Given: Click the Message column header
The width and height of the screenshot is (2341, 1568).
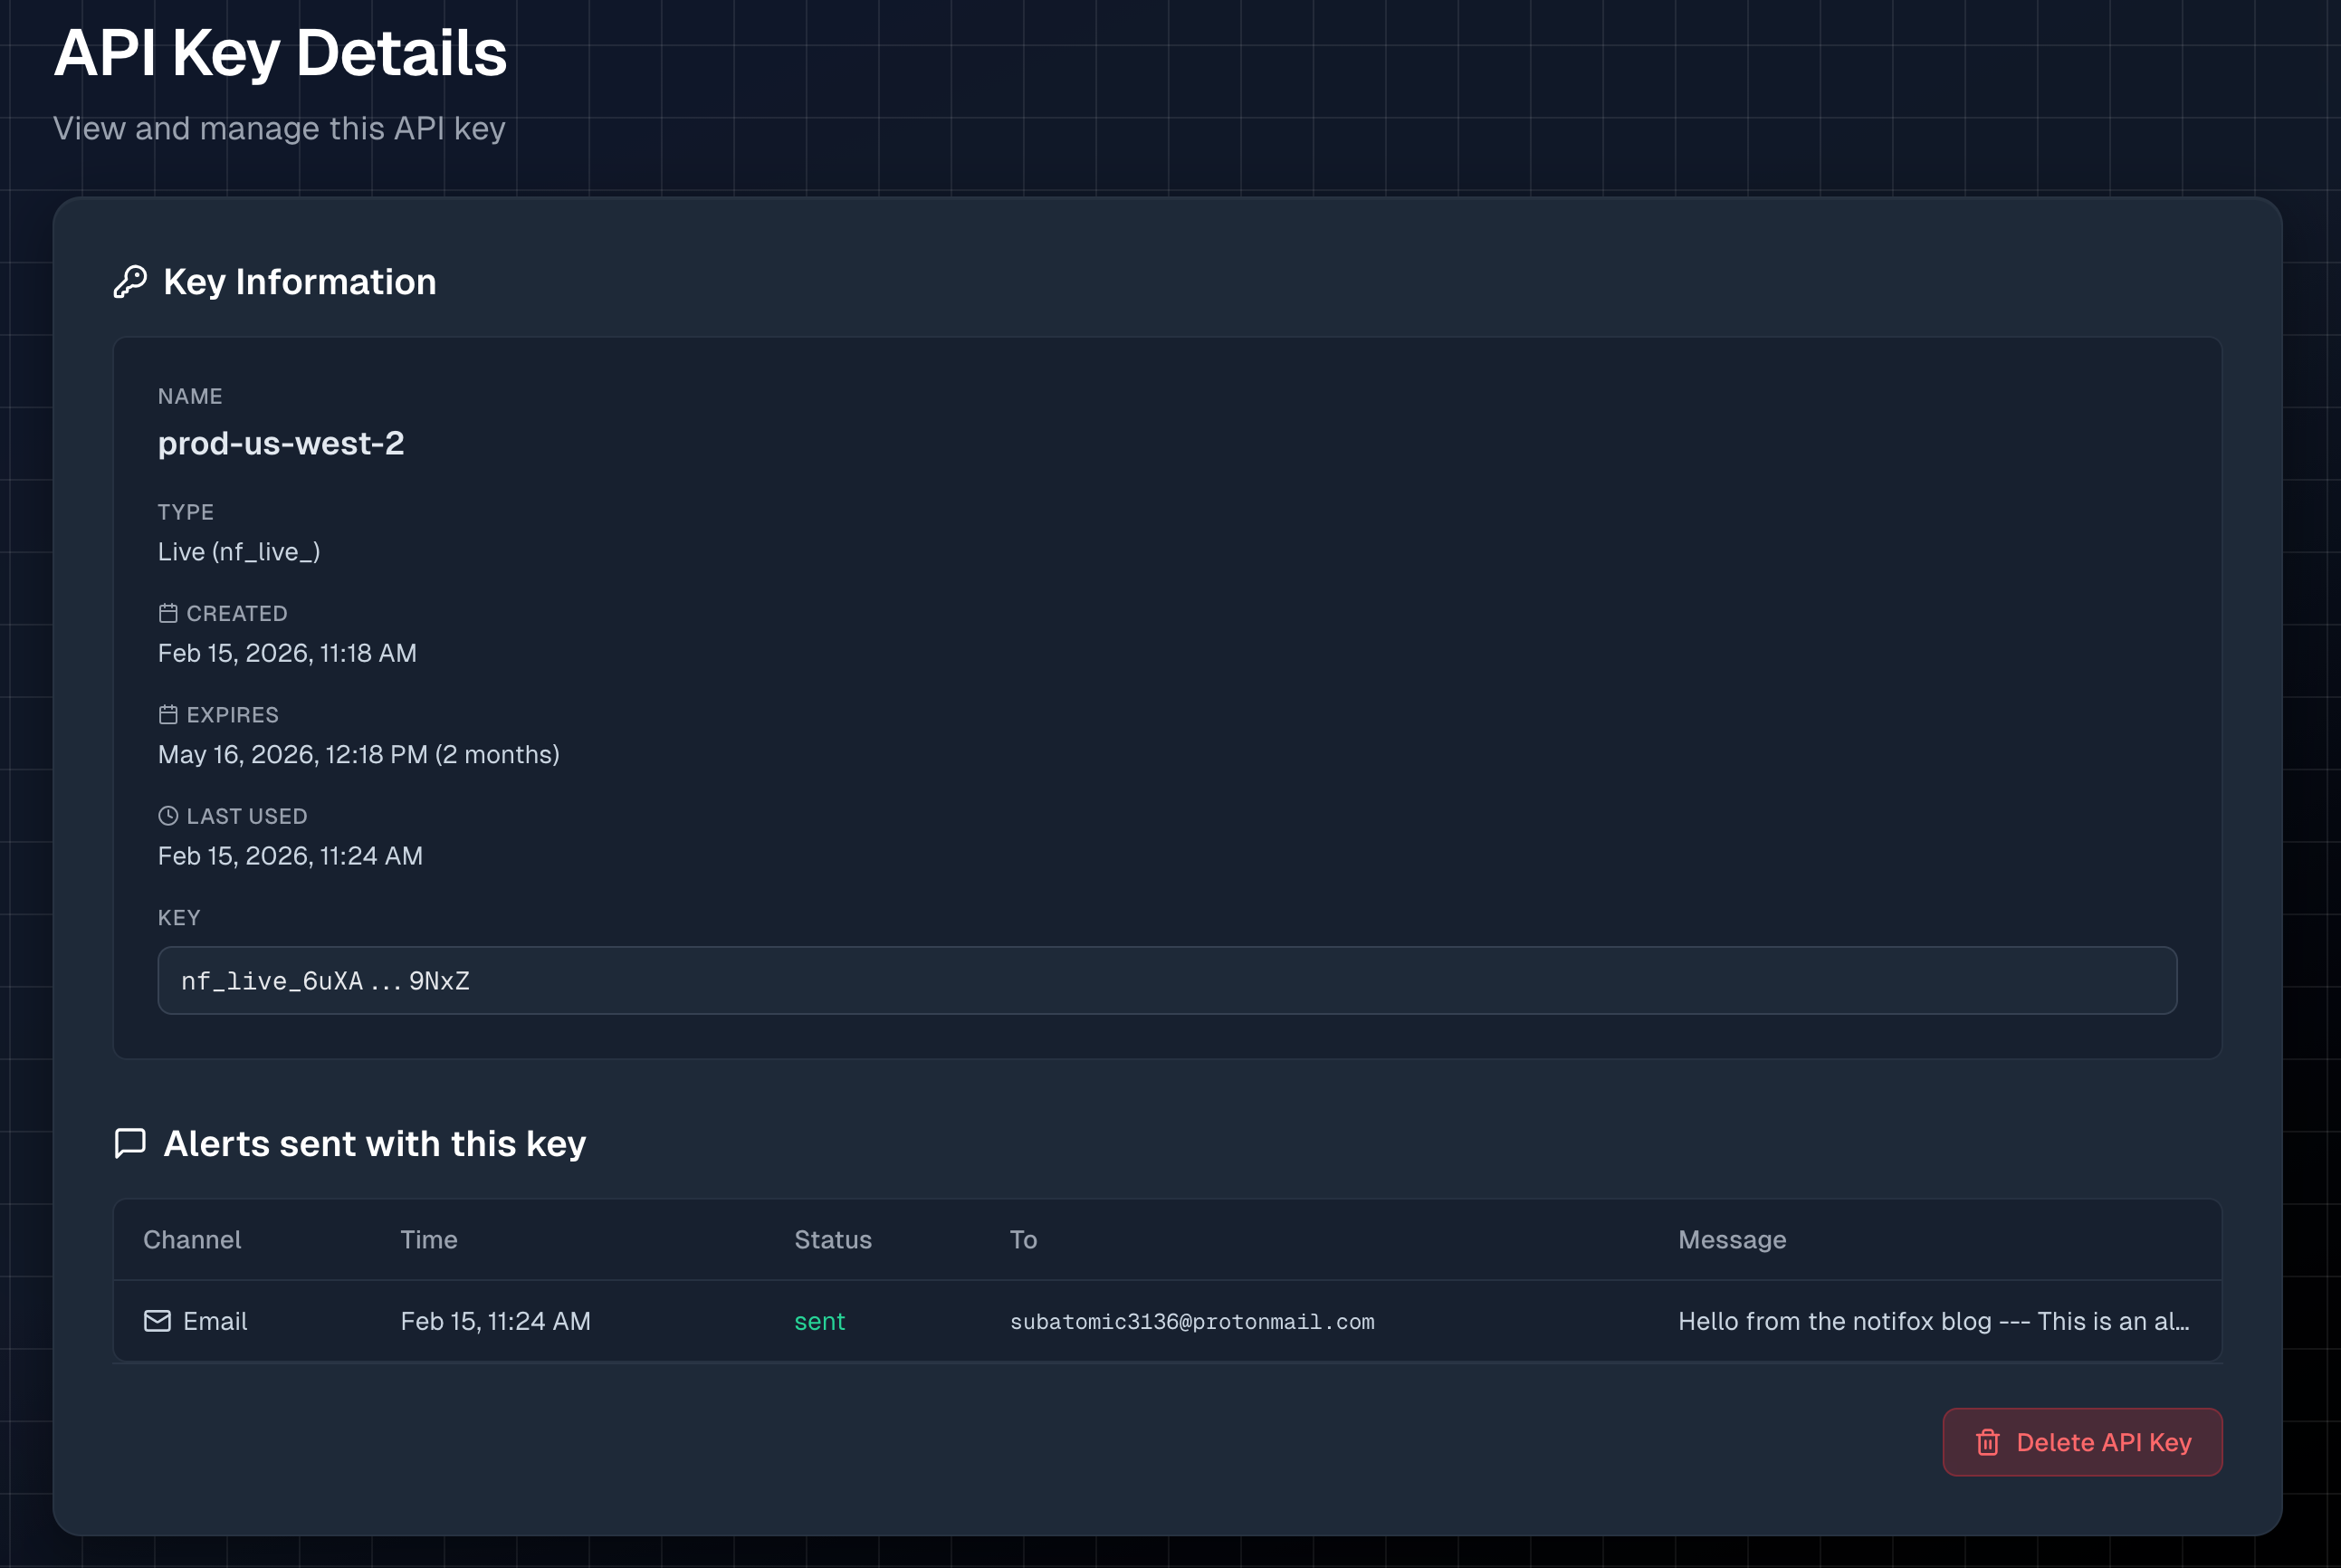Looking at the screenshot, I should 1731,1240.
